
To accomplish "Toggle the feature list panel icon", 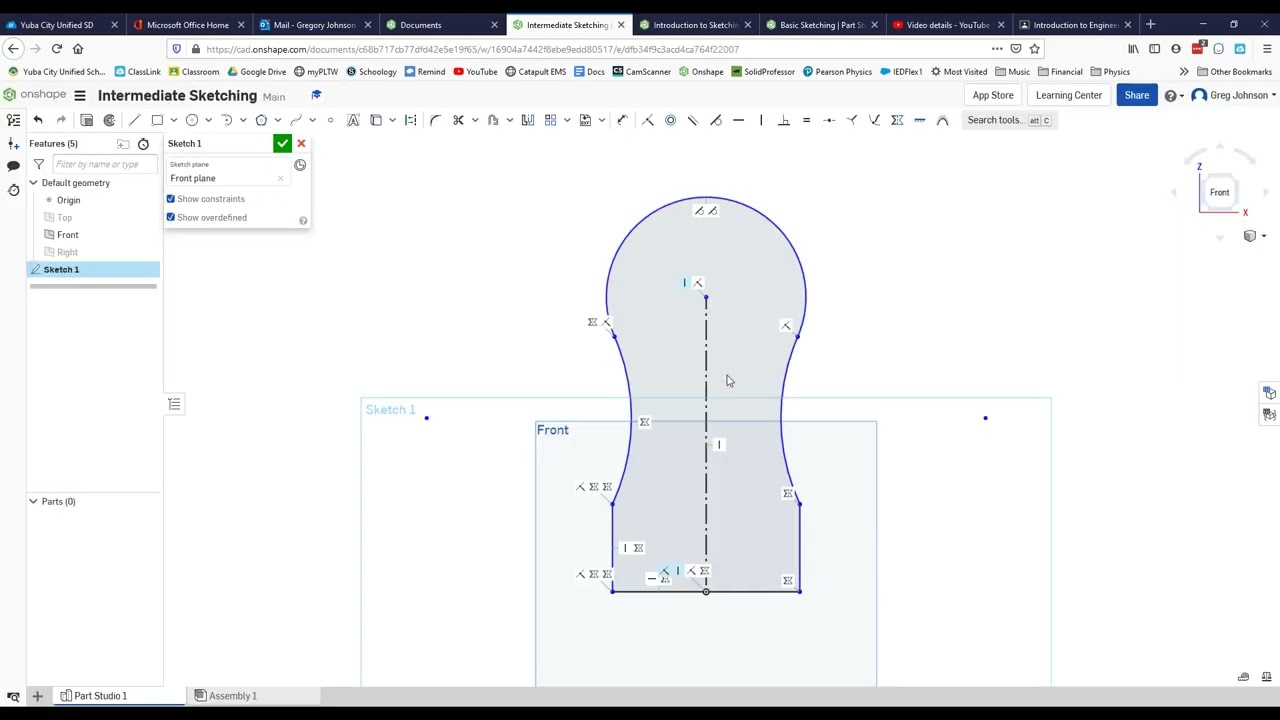I will pyautogui.click(x=13, y=120).
